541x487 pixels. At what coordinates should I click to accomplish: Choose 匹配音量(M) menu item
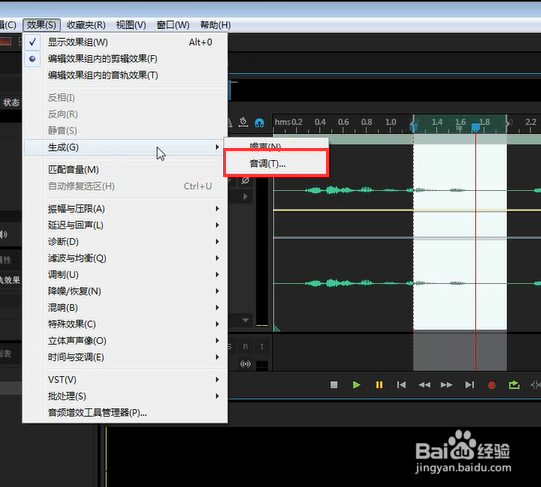(125, 170)
